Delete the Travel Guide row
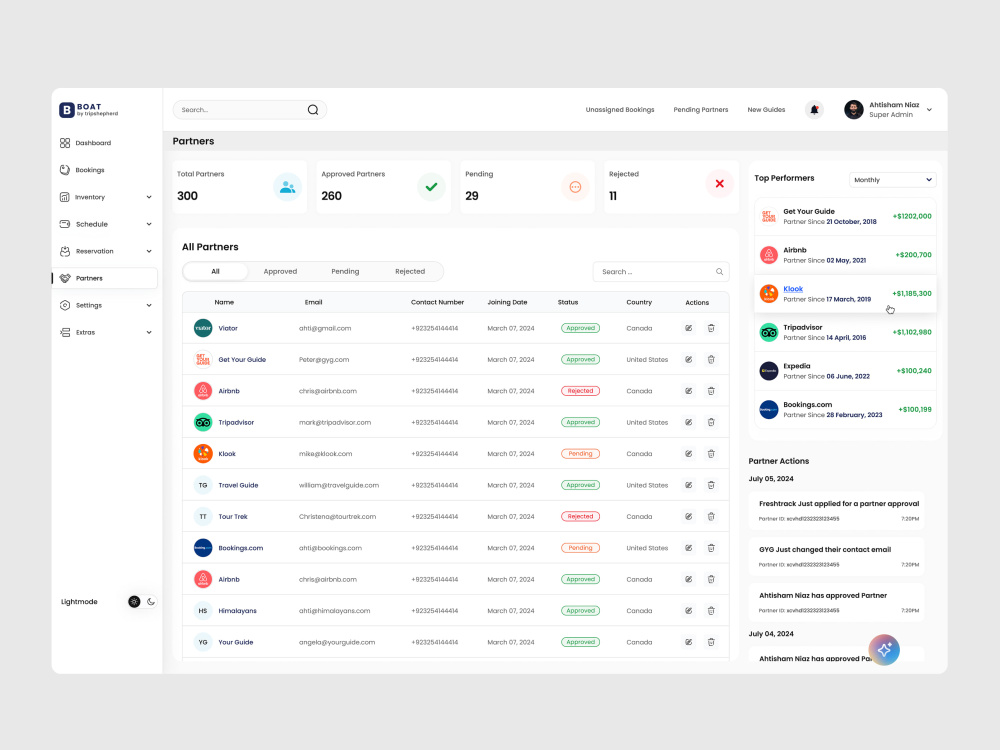Viewport: 1000px width, 750px height. [711, 485]
